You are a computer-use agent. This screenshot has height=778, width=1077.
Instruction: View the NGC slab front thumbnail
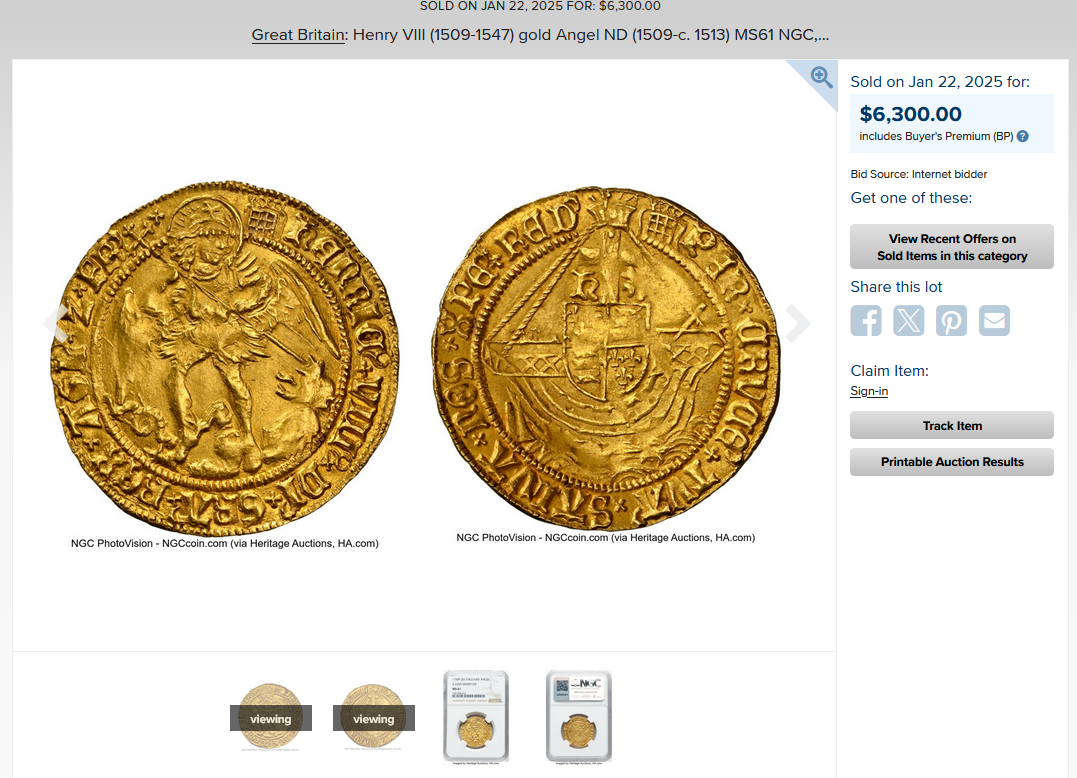[x=476, y=717]
